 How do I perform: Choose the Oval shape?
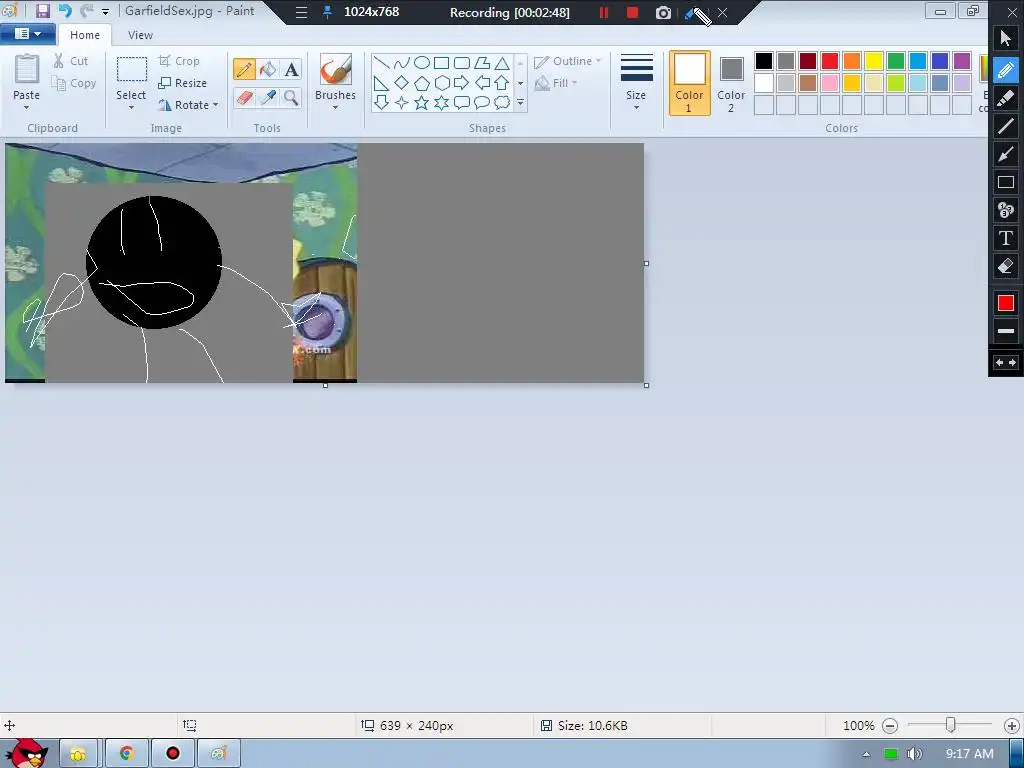(x=422, y=63)
